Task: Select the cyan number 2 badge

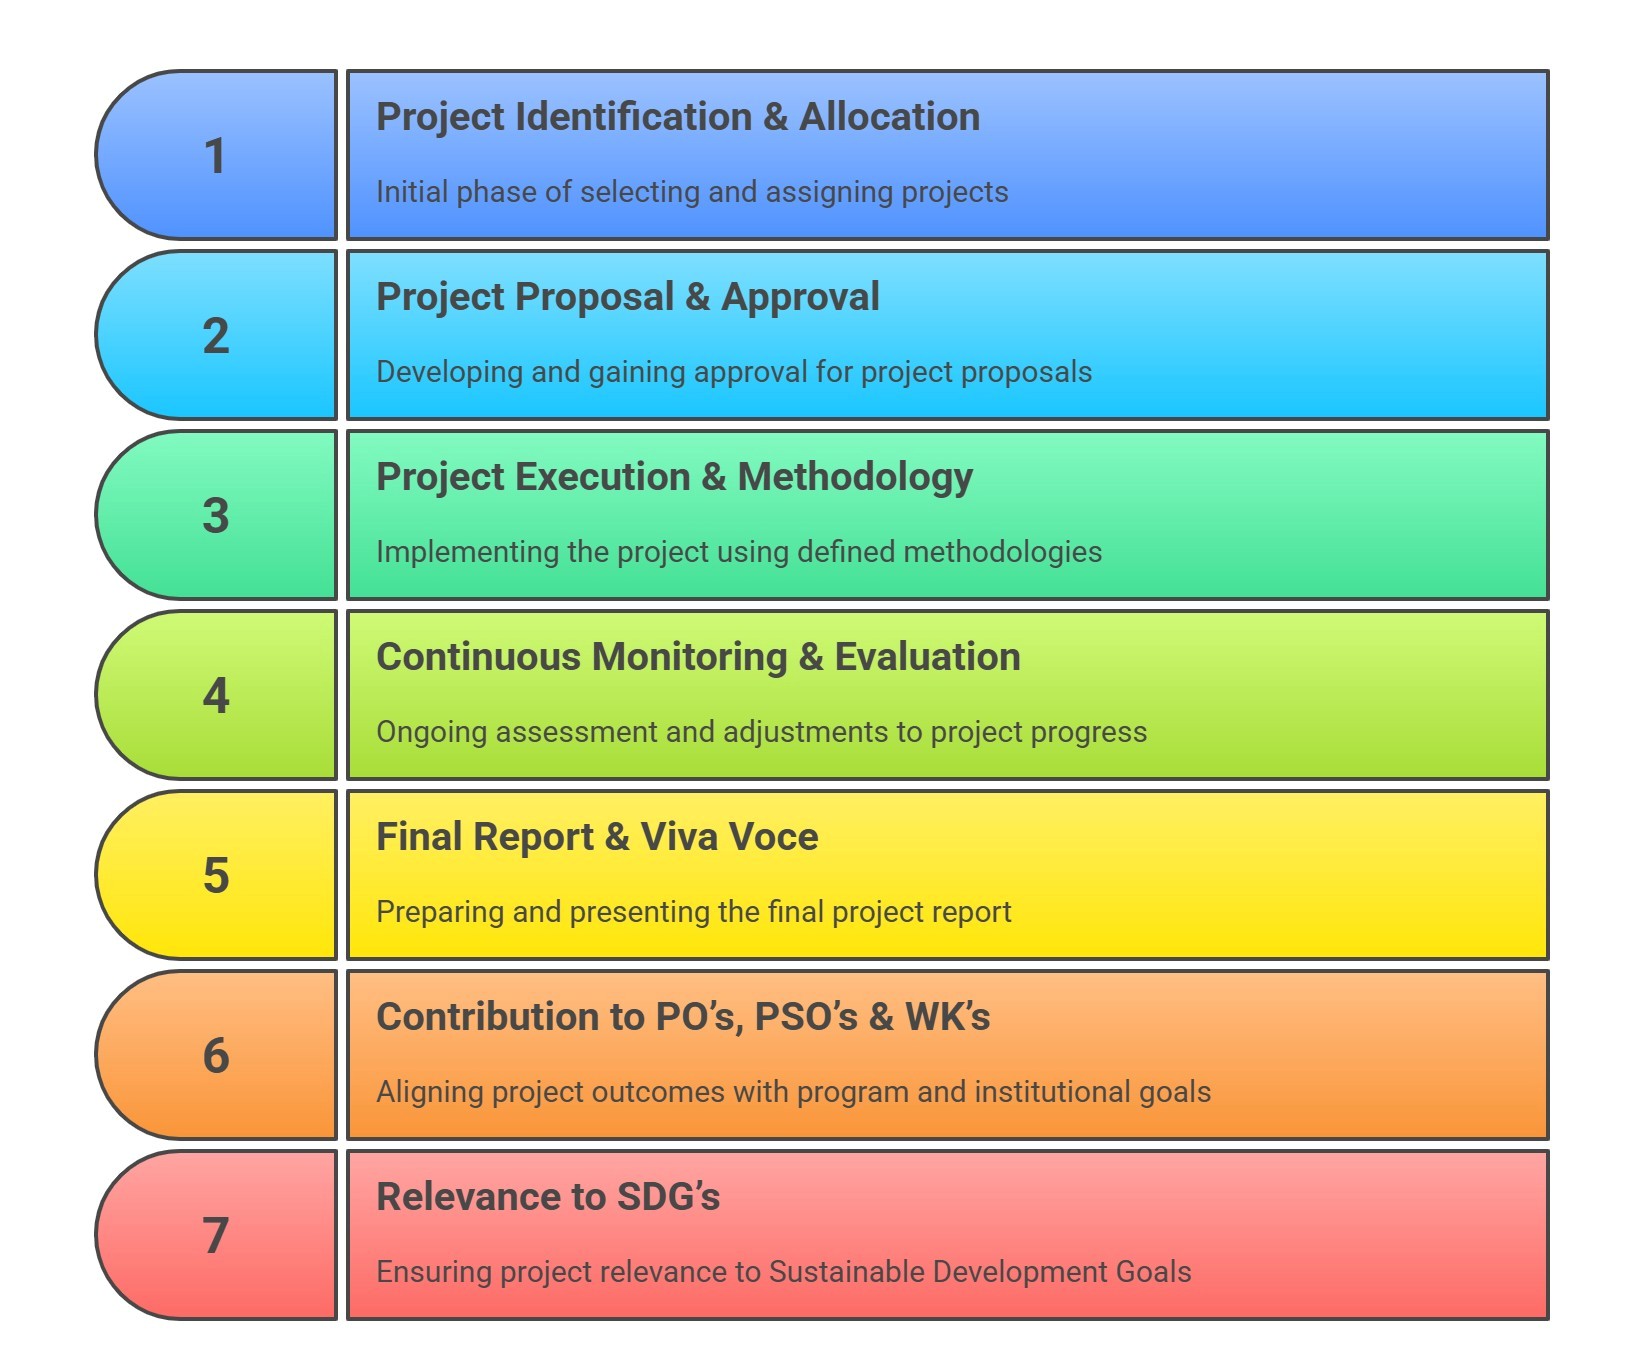Action: point(216,336)
